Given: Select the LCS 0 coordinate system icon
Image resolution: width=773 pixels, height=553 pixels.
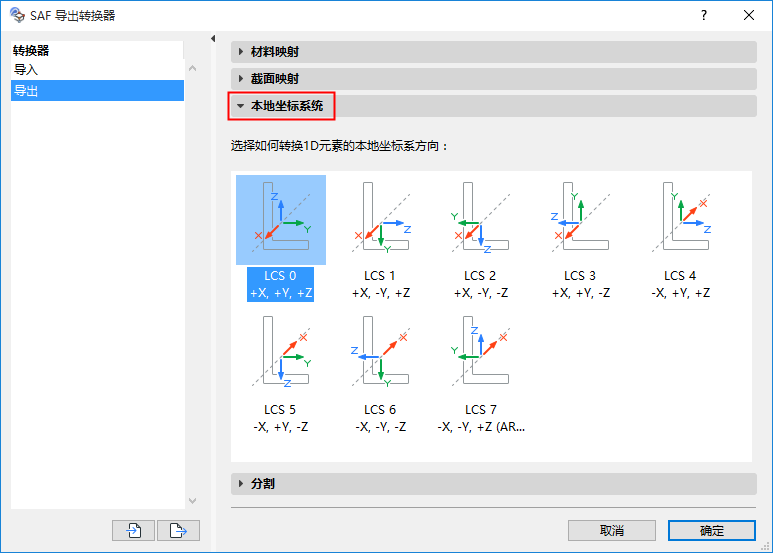Looking at the screenshot, I should click(281, 220).
